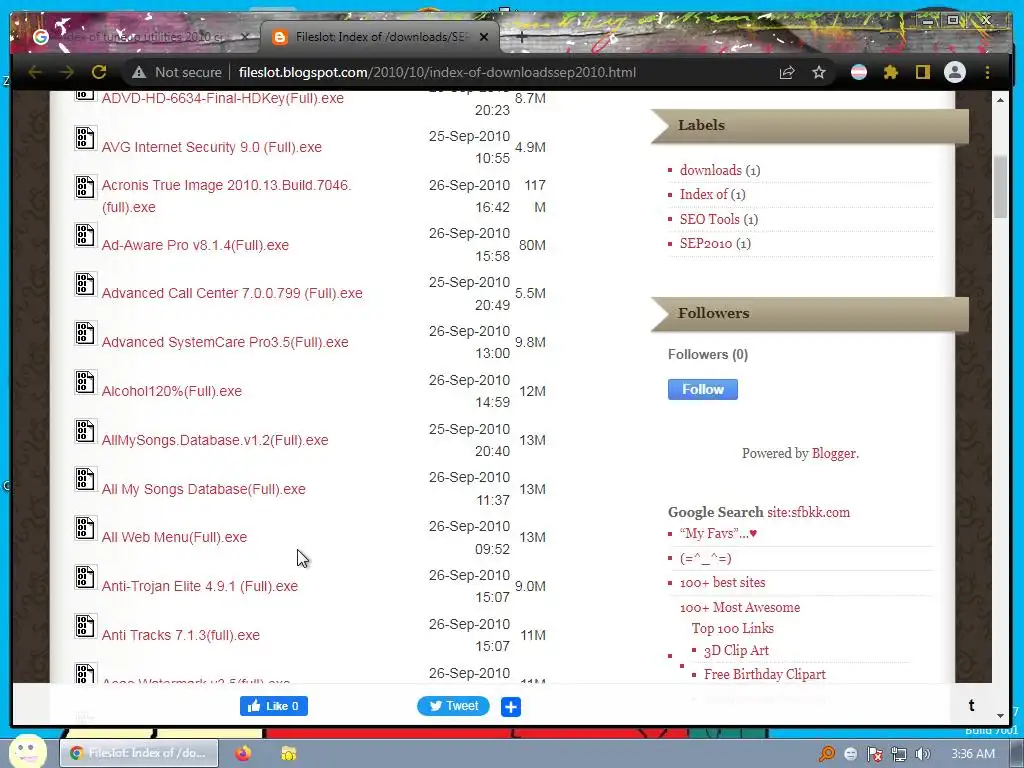Click the Fileslot taskbar window button

coord(140,753)
